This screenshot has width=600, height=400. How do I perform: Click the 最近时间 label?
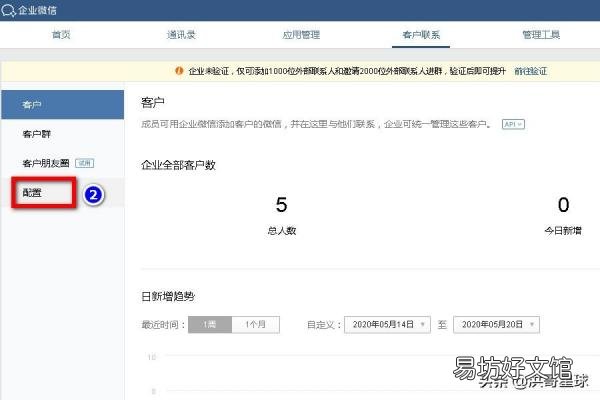tap(163, 325)
